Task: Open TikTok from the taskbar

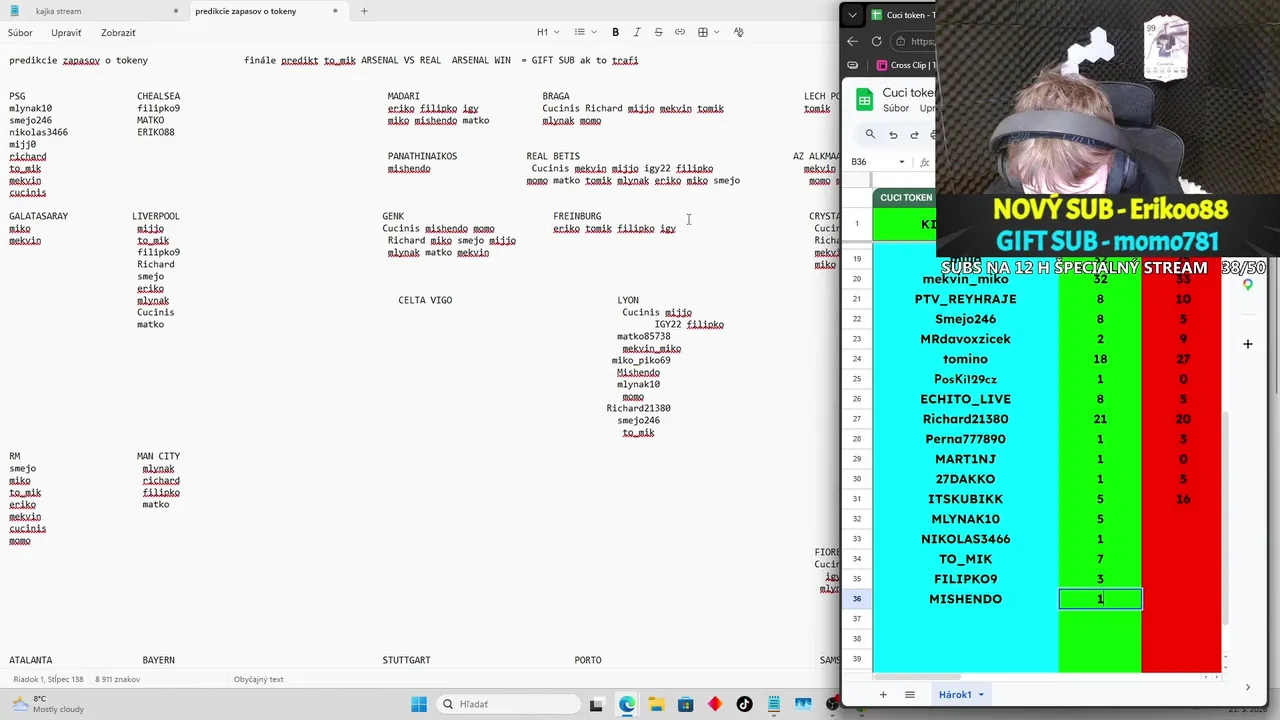Action: tap(744, 704)
